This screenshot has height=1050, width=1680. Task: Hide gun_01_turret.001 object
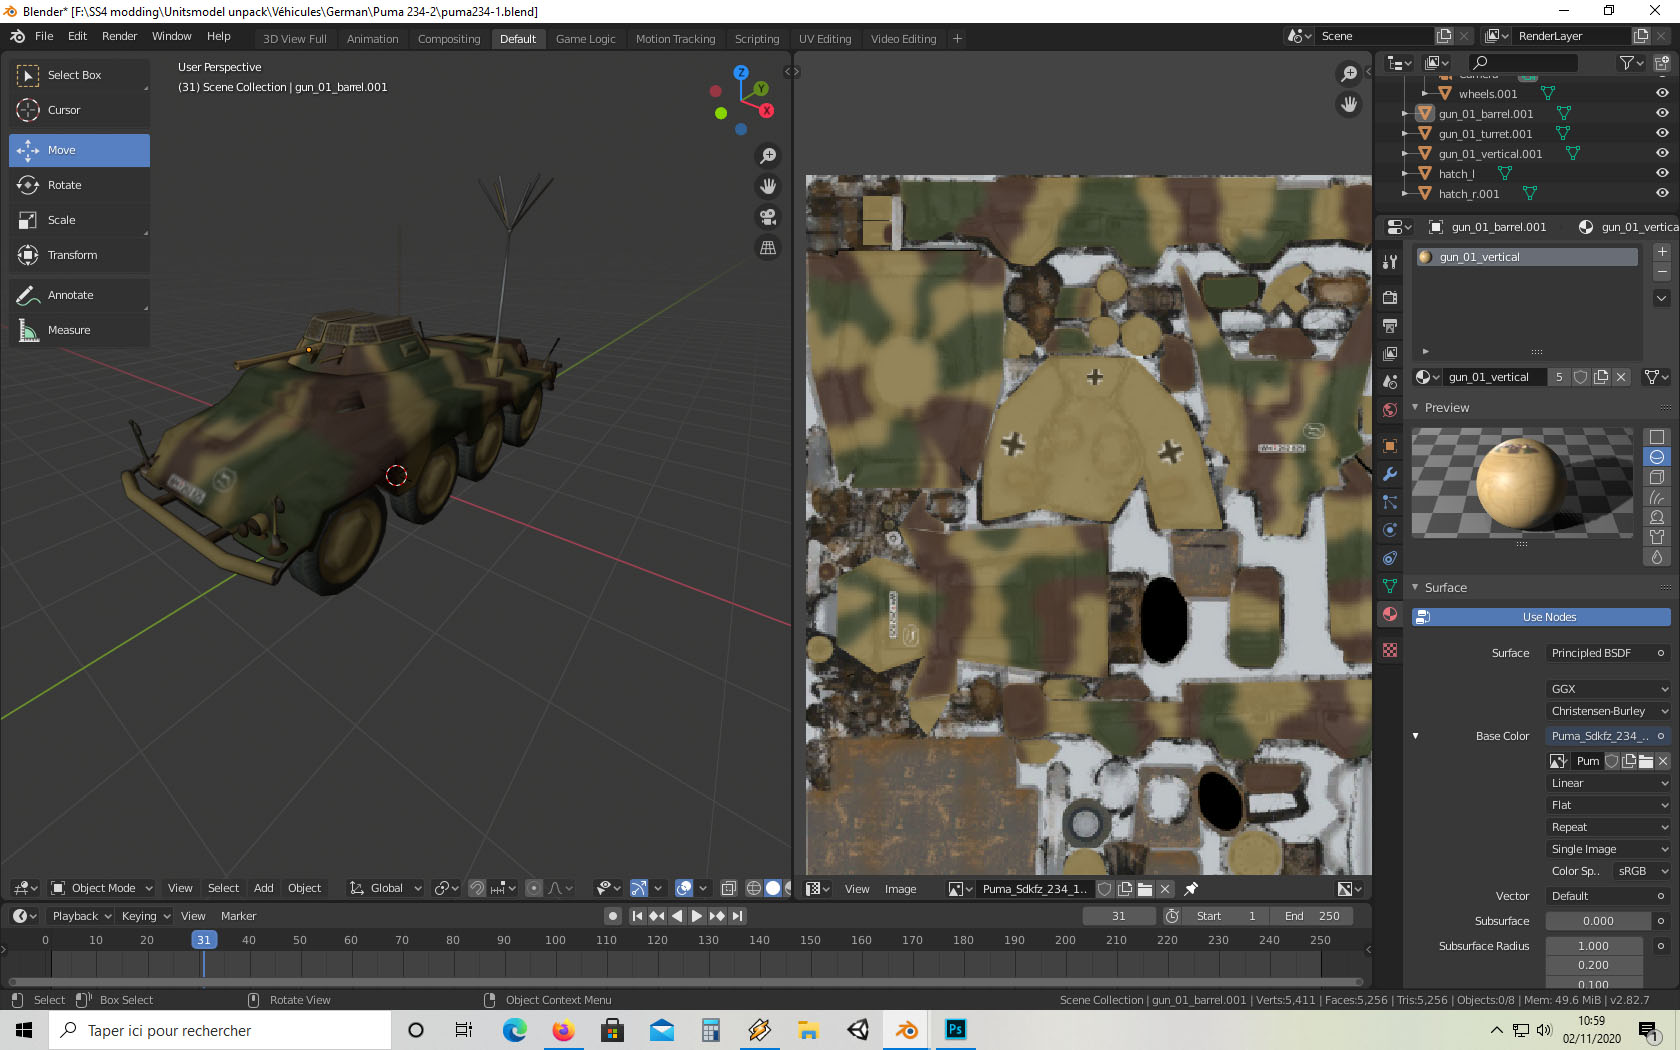click(1662, 133)
